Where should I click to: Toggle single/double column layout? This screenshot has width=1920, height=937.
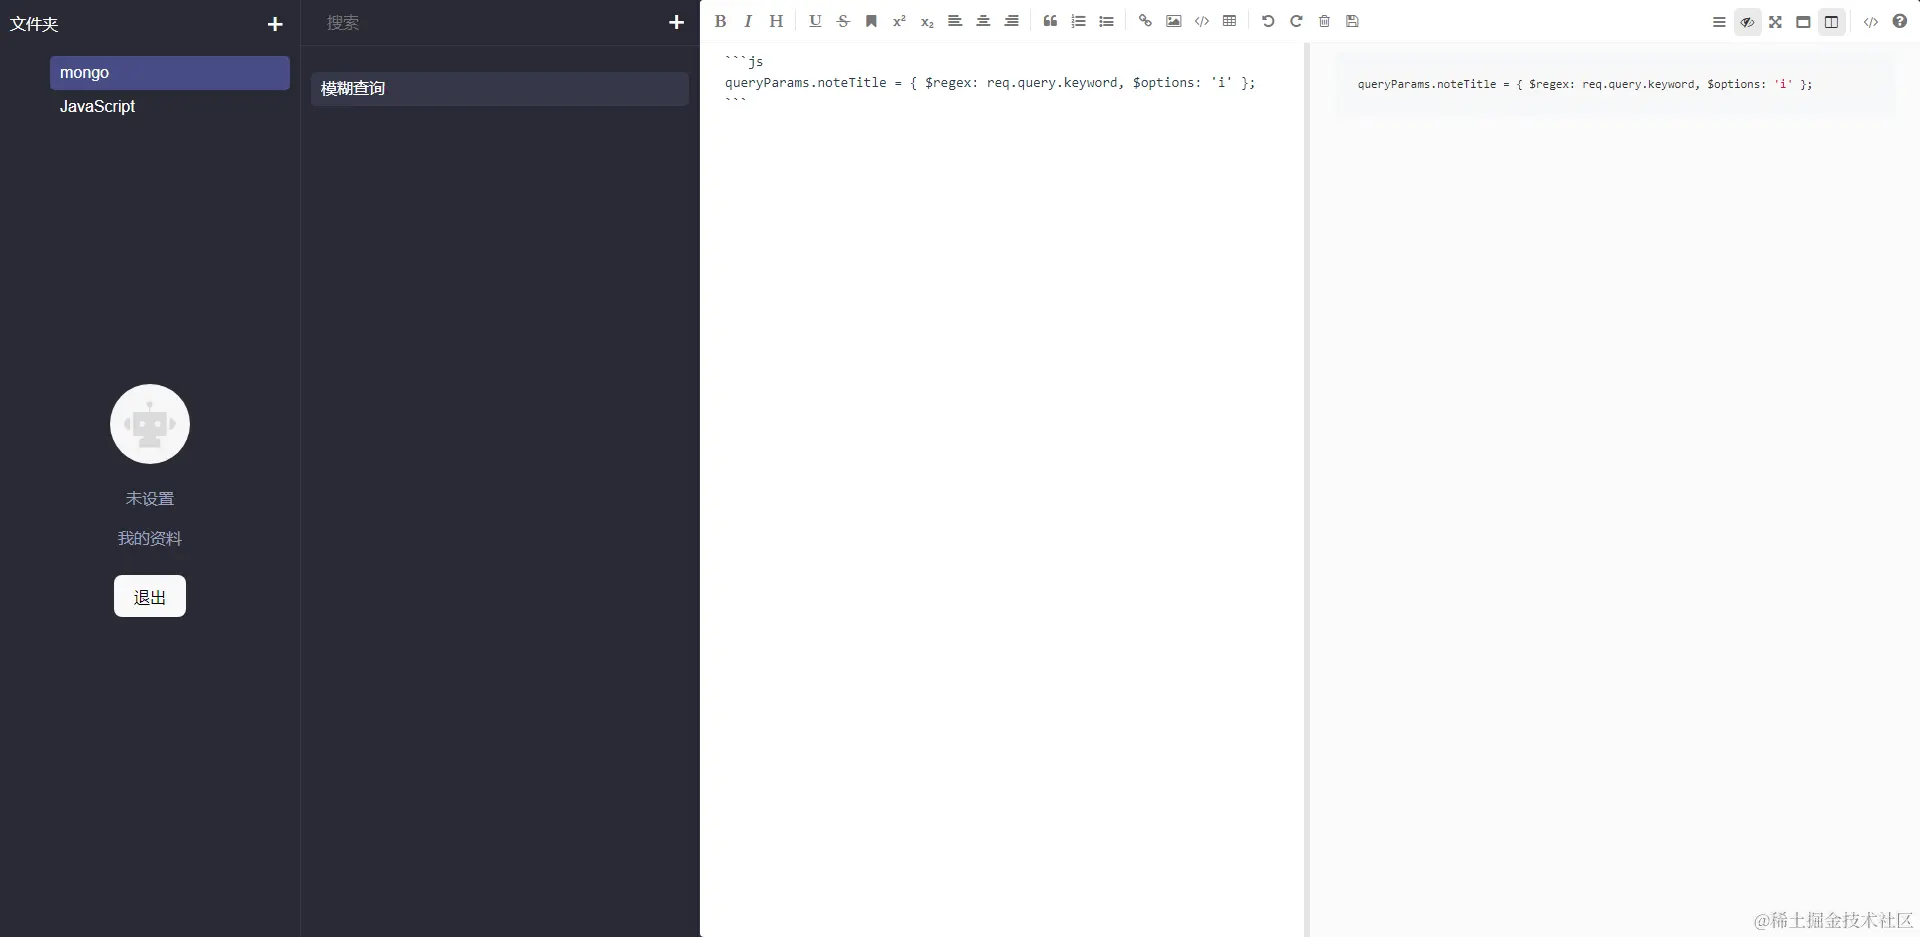[1831, 22]
